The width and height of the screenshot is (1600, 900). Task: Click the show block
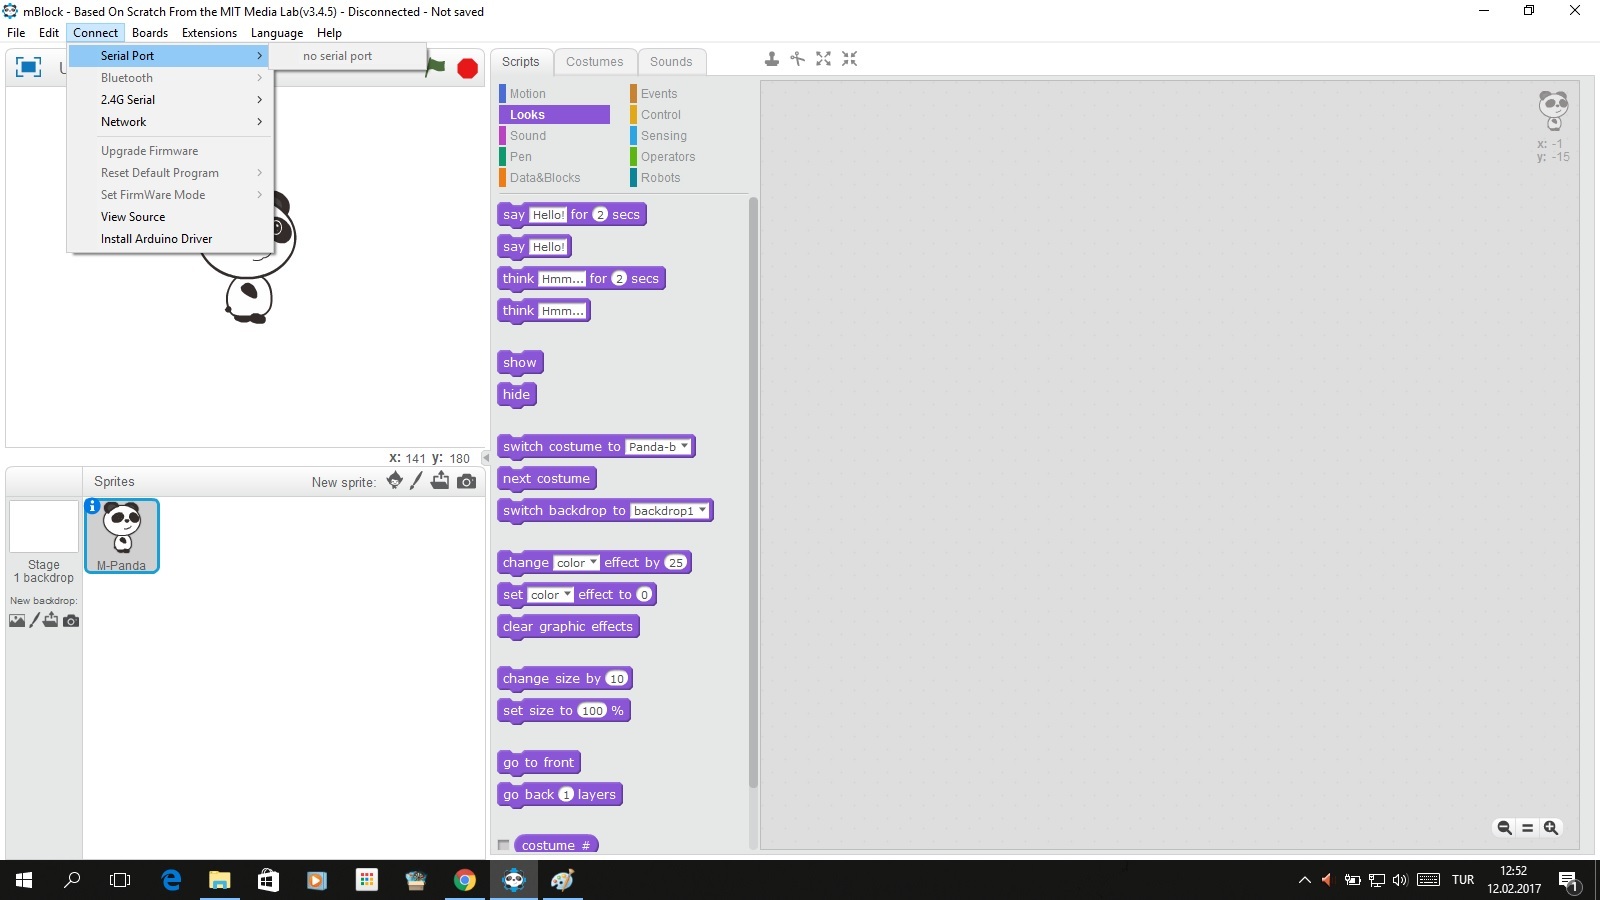[x=520, y=363]
